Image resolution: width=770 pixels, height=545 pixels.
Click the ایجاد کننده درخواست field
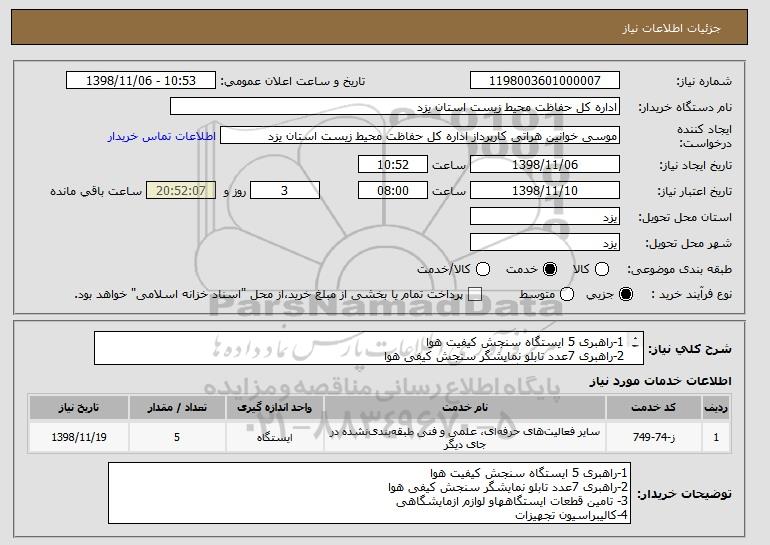(x=420, y=136)
